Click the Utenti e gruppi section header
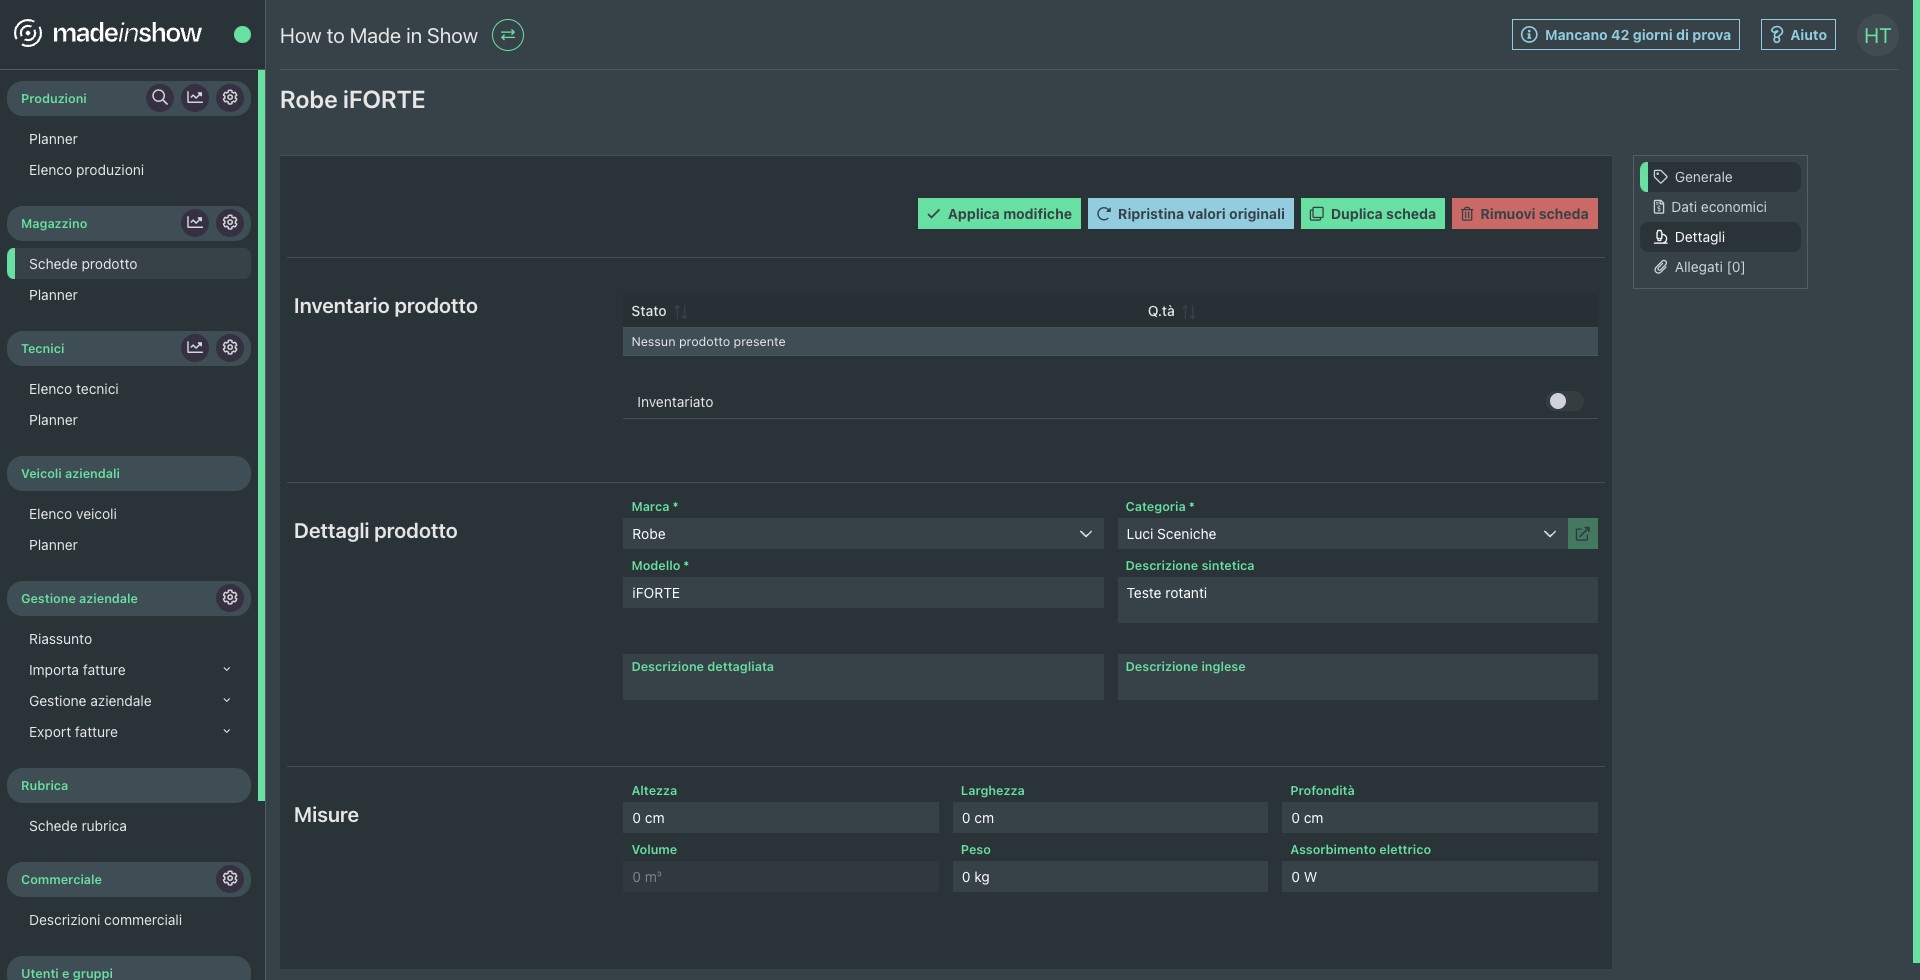Screen dimensions: 1920x980 click(x=129, y=969)
